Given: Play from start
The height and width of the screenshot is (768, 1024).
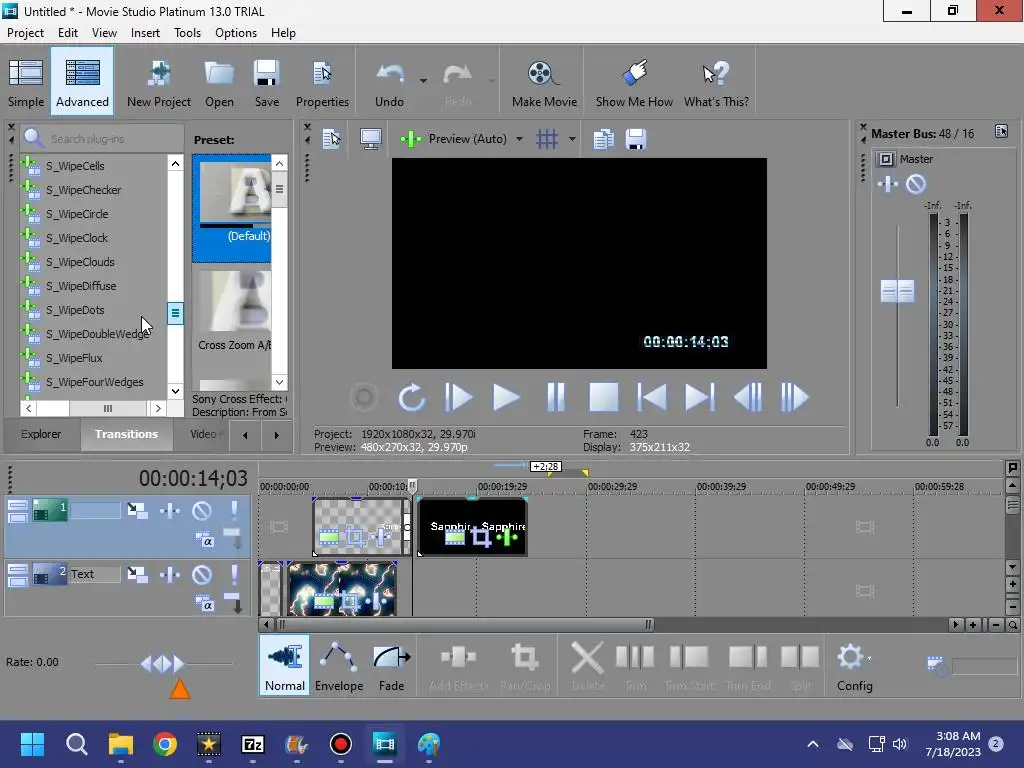Looking at the screenshot, I should pyautogui.click(x=458, y=397).
